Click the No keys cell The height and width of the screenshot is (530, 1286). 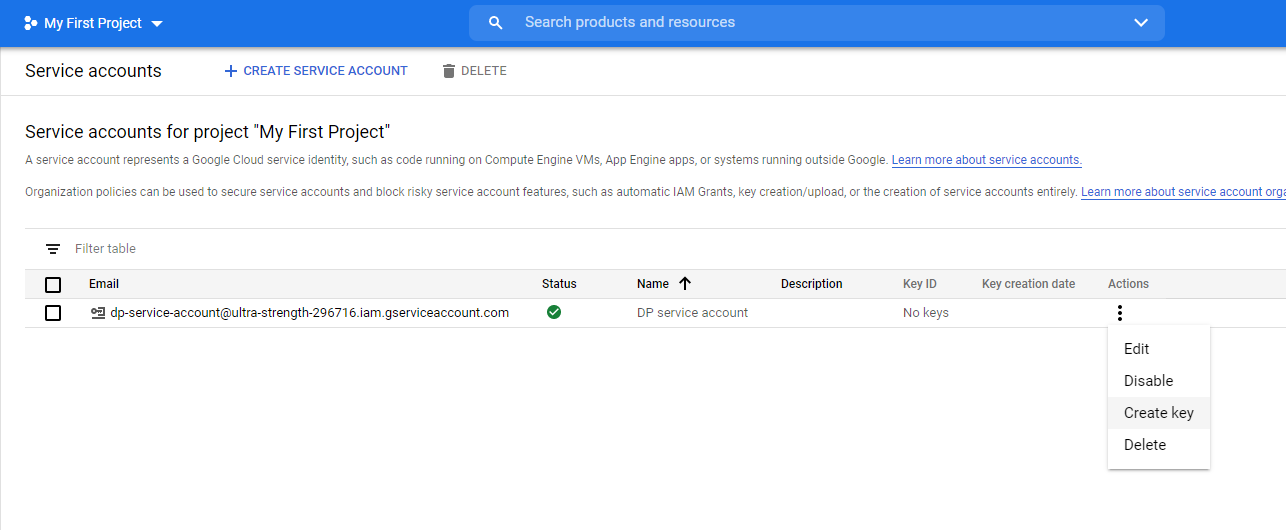926,313
